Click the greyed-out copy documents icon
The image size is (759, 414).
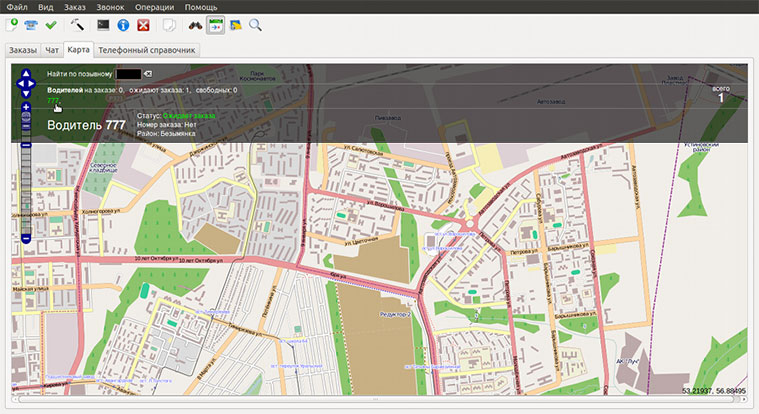pyautogui.click(x=169, y=25)
